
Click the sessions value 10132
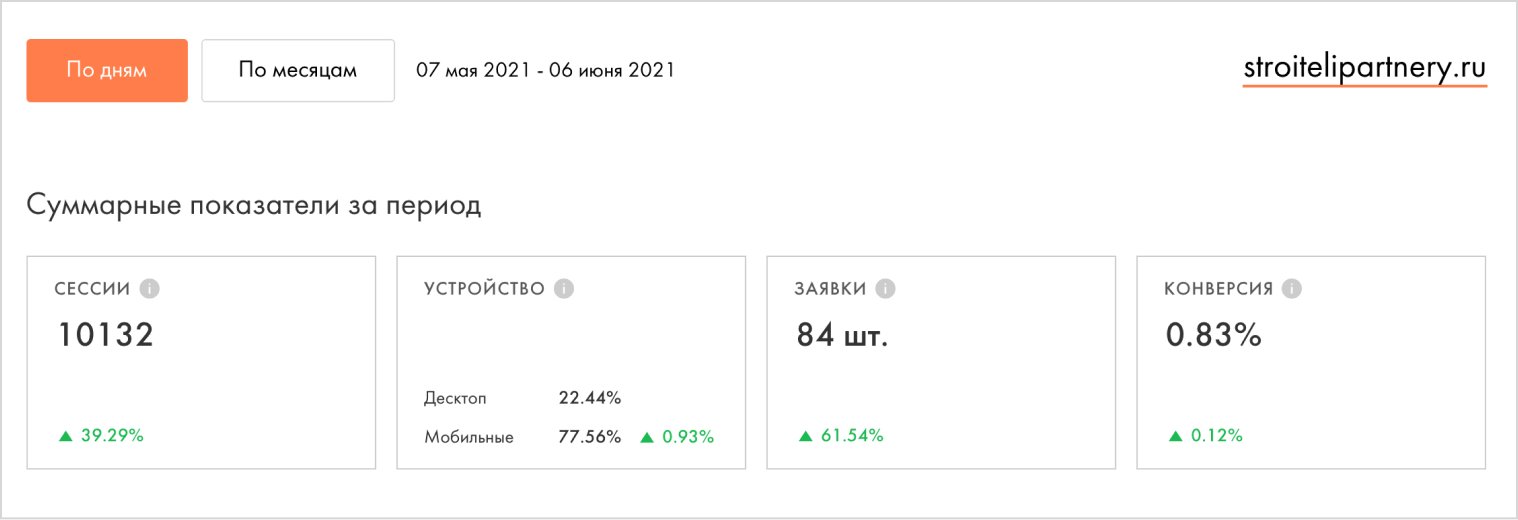[105, 335]
